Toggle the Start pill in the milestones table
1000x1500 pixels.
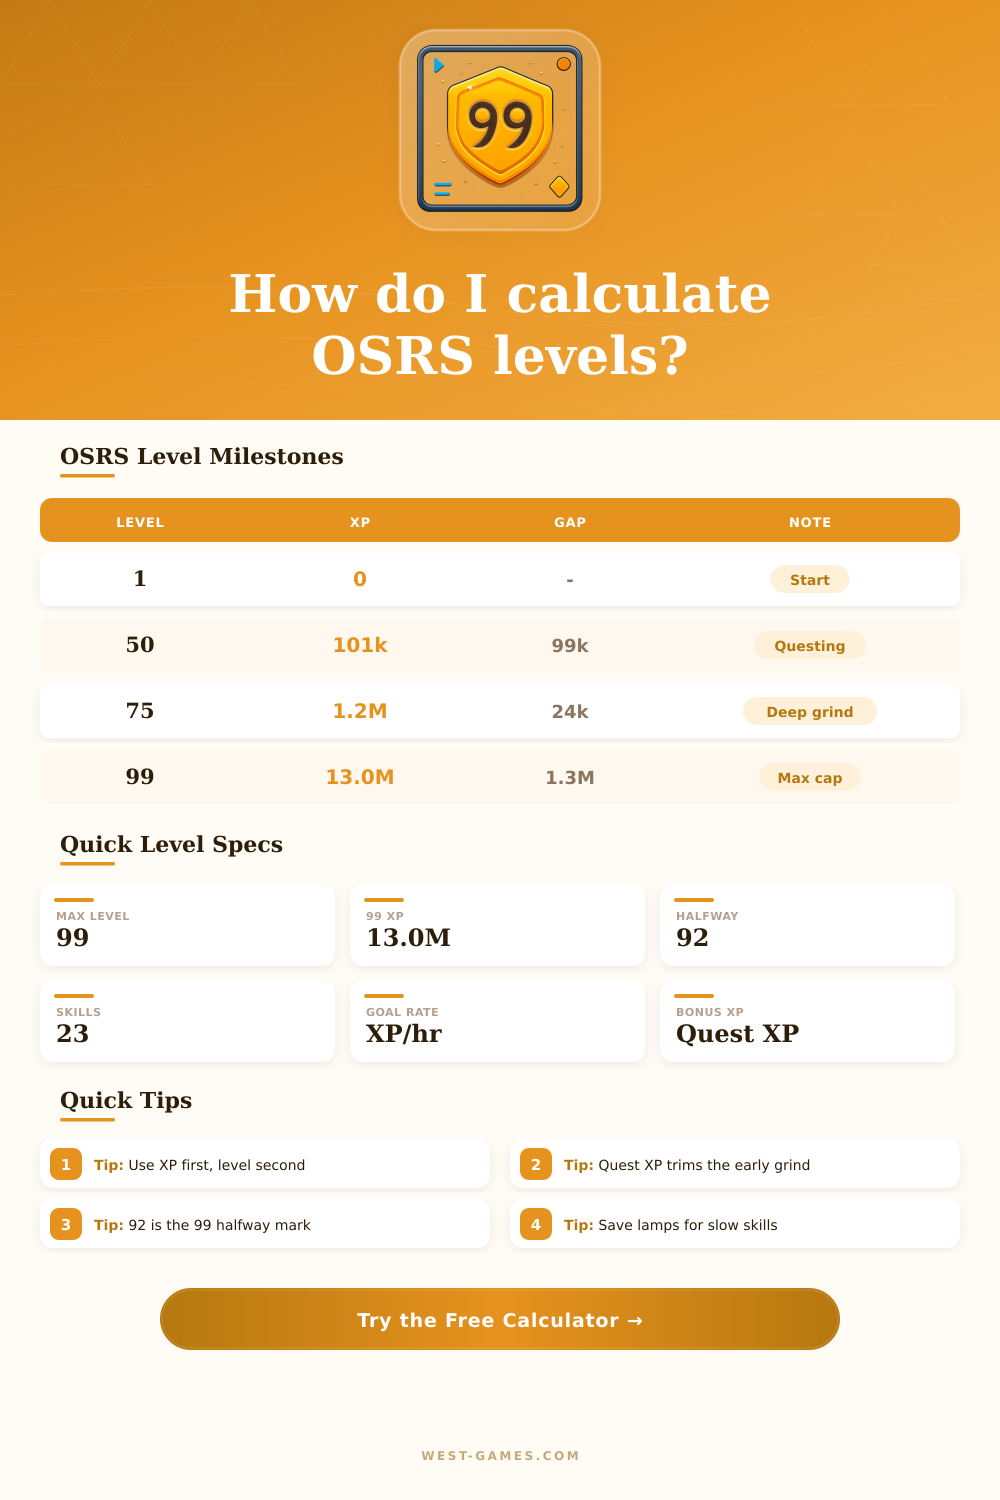click(x=810, y=580)
